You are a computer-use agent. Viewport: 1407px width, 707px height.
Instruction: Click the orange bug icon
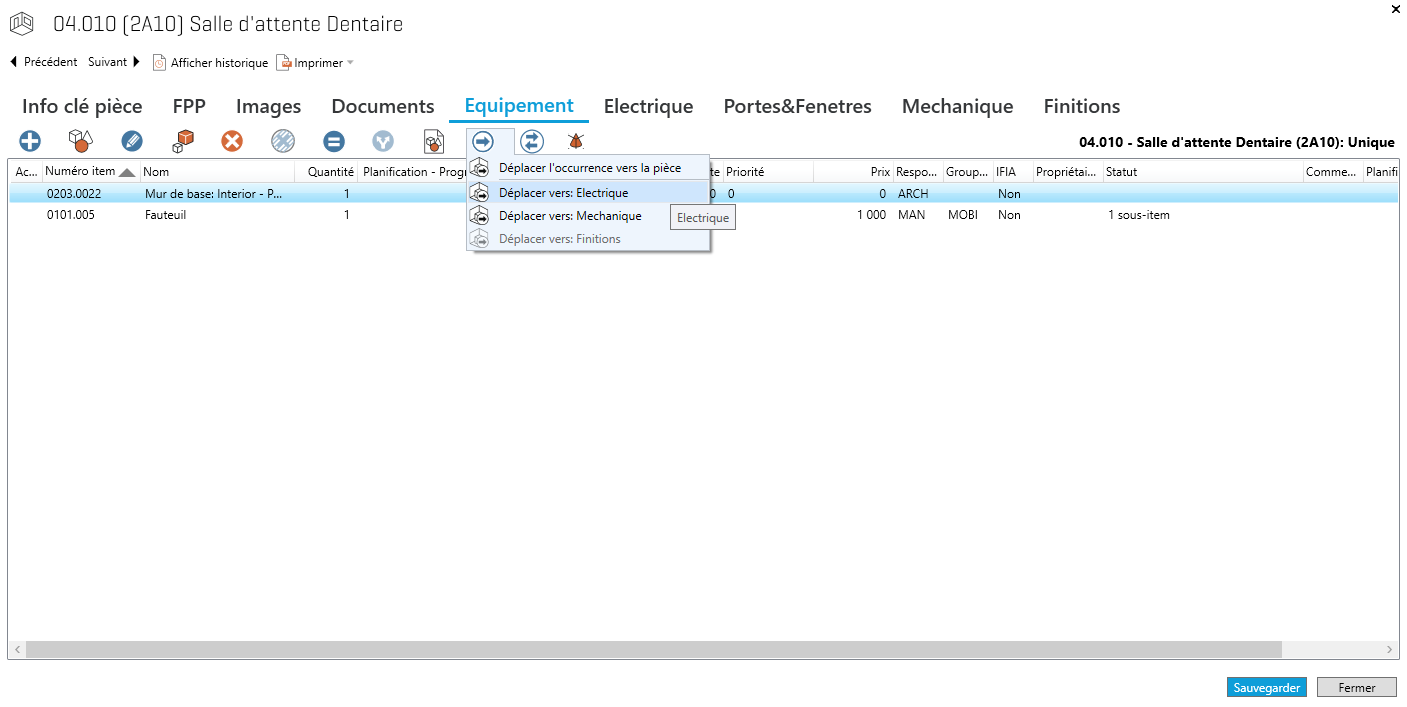click(576, 142)
